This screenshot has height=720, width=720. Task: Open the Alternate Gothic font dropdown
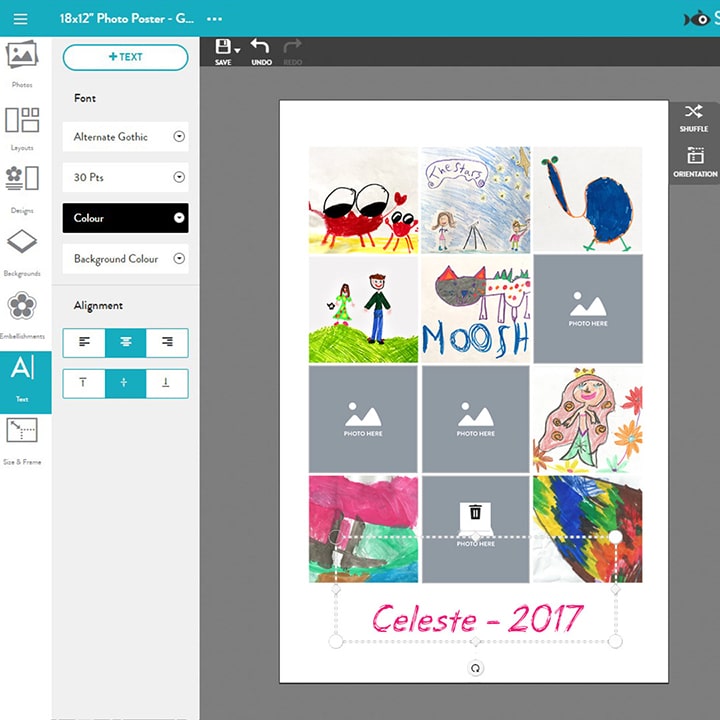[x=125, y=136]
